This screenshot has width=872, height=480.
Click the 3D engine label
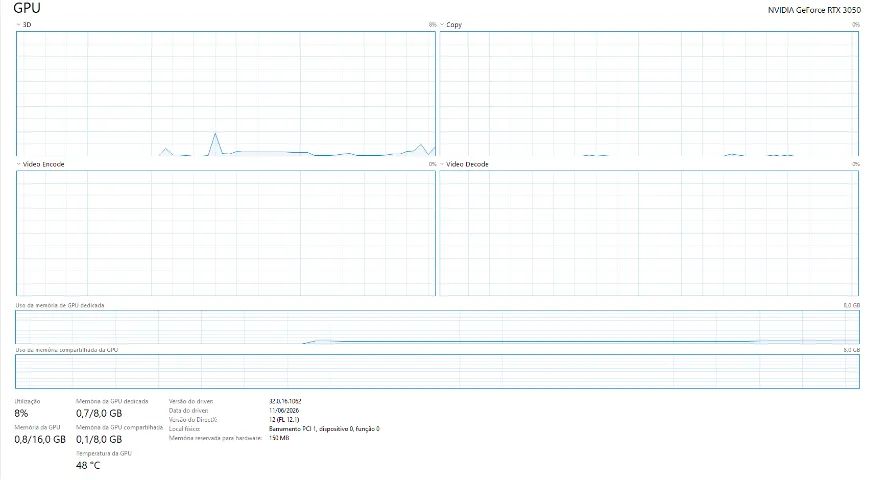tap(27, 24)
